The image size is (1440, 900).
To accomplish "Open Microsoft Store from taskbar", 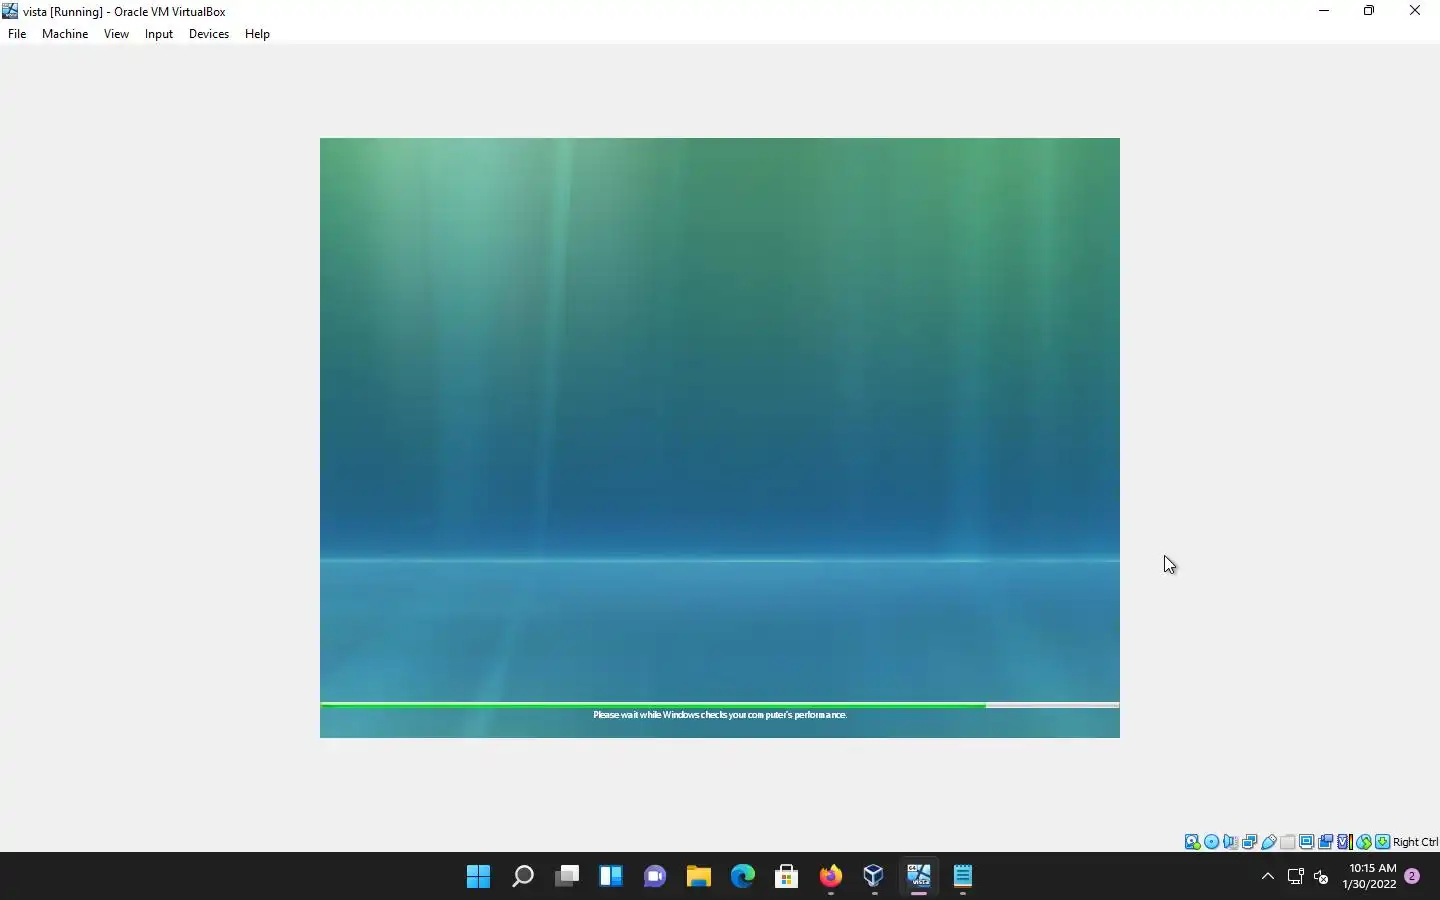I will 787,877.
